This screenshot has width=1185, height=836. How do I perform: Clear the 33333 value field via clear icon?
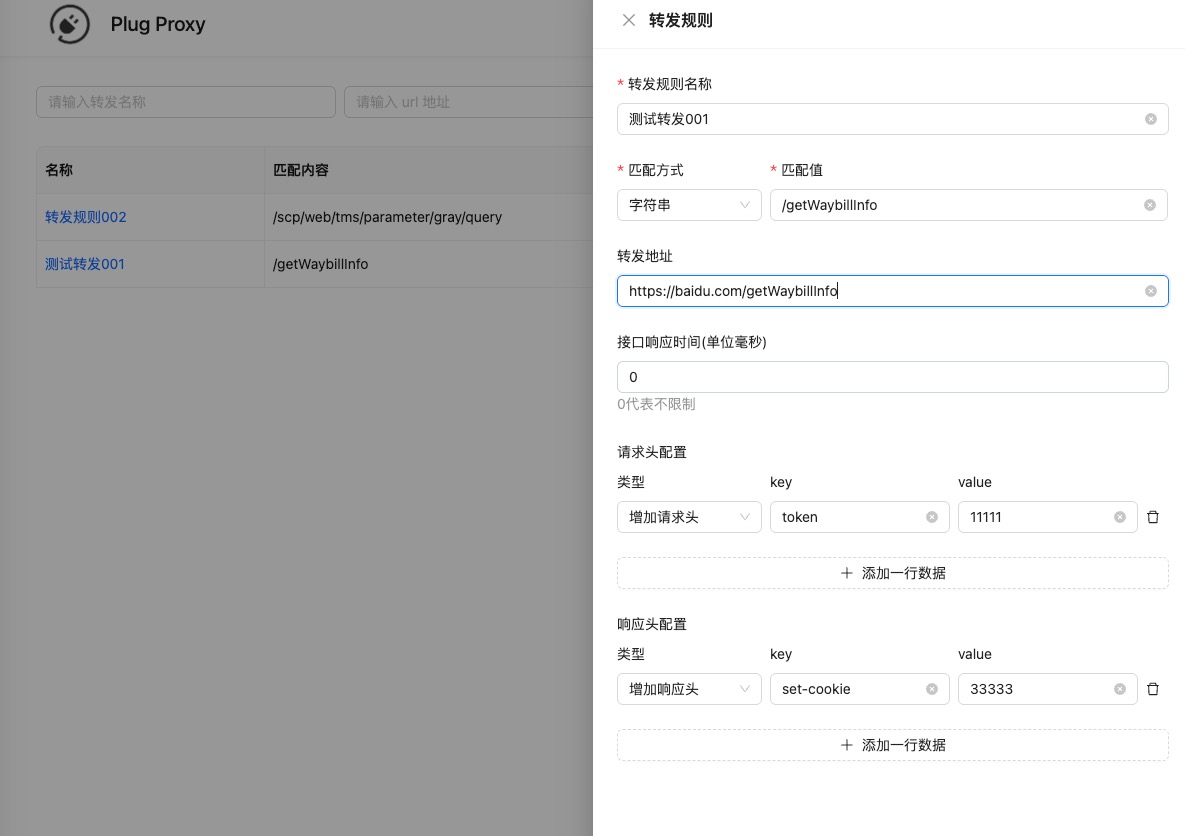(1120, 689)
